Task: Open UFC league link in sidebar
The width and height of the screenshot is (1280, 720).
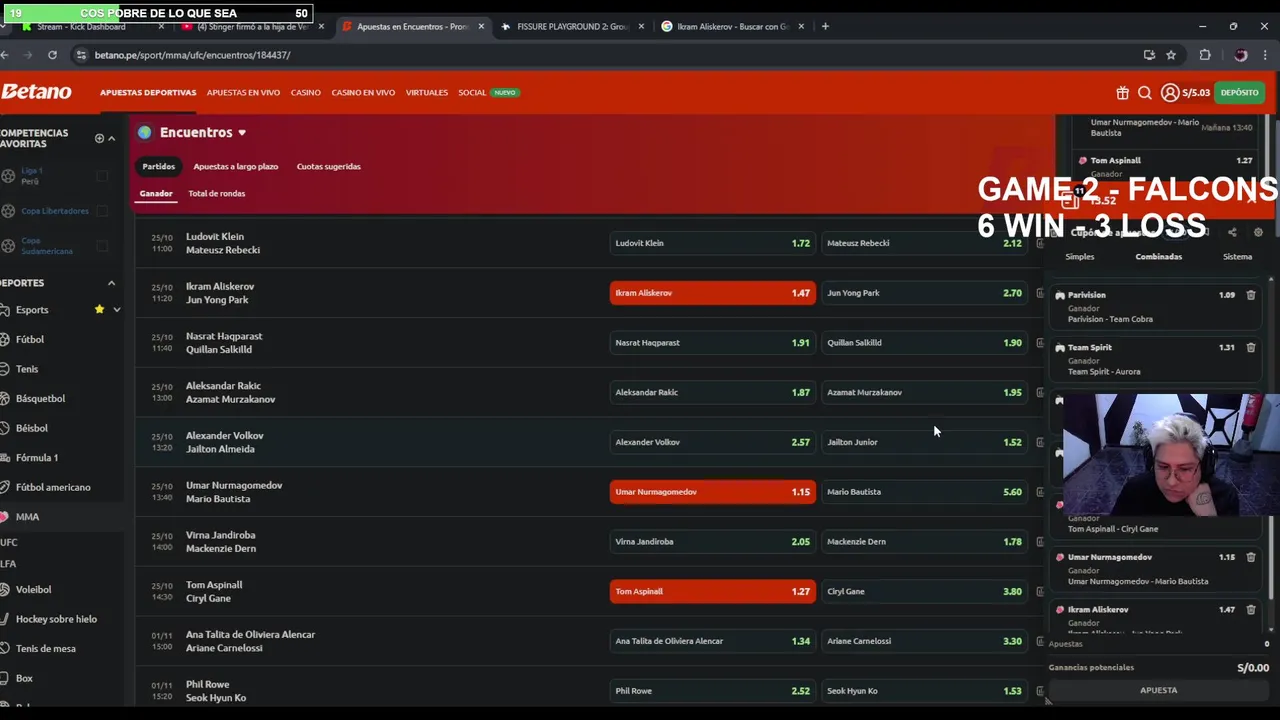Action: pyautogui.click(x=9, y=542)
